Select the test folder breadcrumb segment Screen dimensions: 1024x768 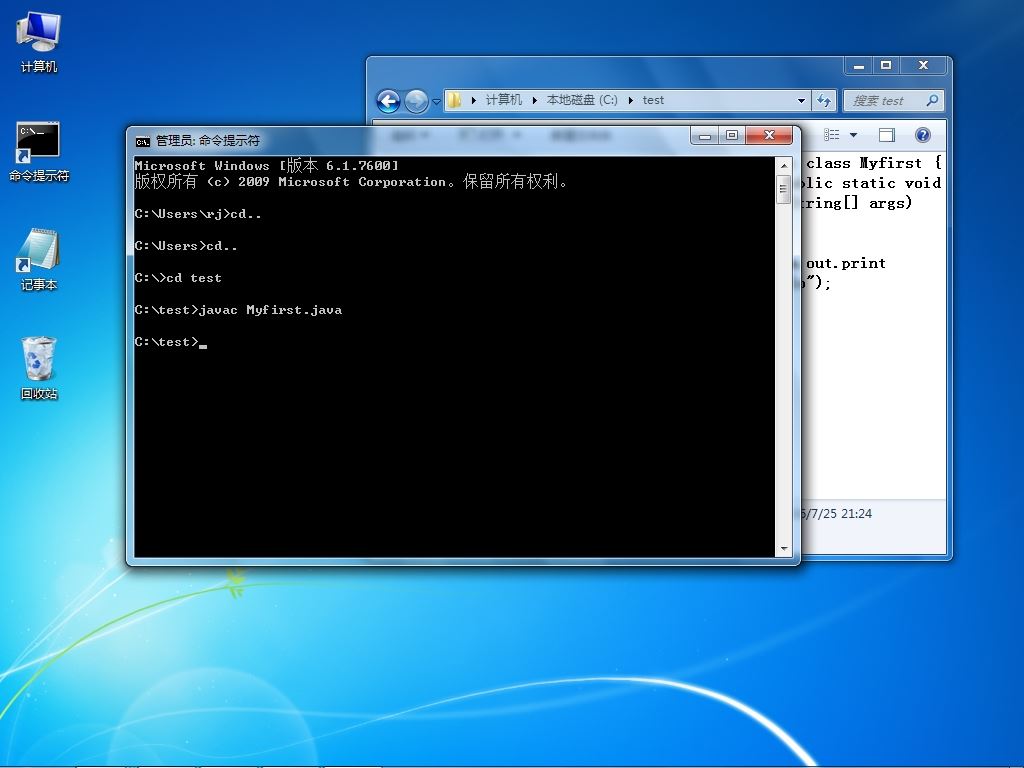coord(652,100)
